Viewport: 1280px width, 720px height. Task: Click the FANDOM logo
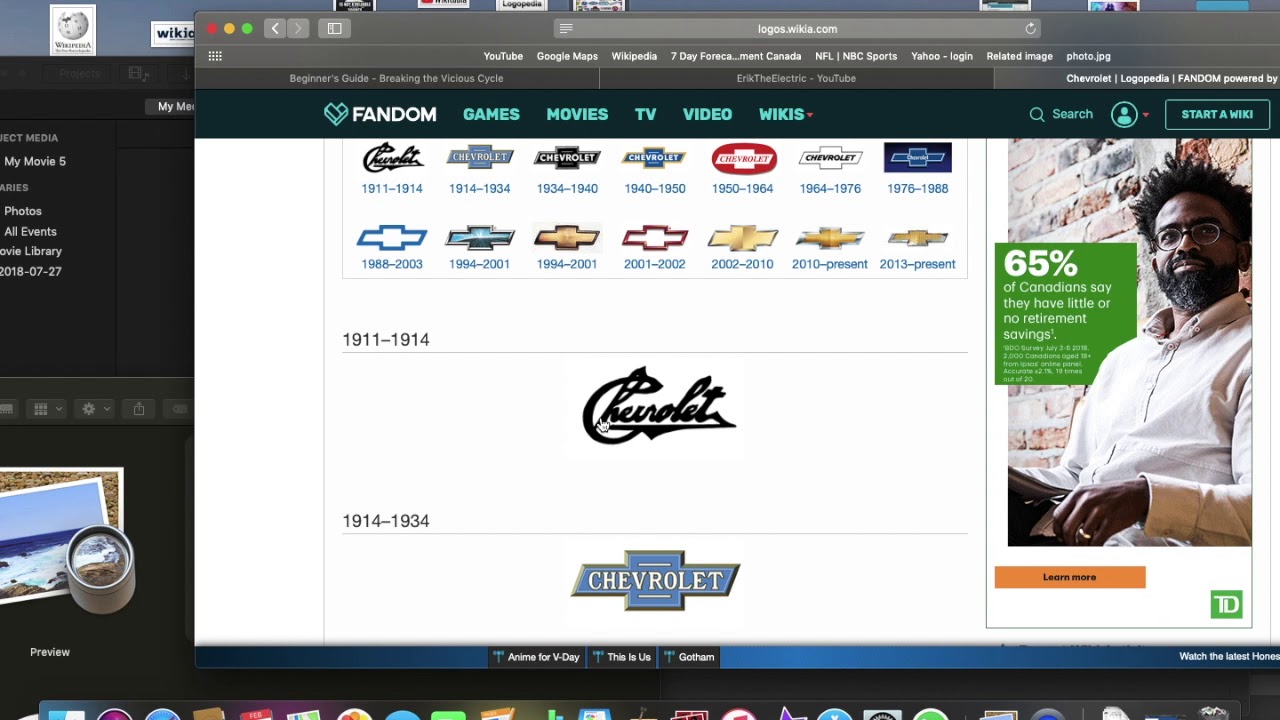coord(380,114)
